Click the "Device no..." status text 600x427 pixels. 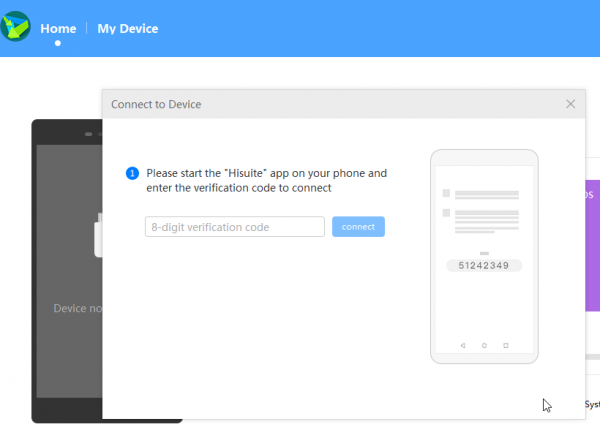coord(77,309)
